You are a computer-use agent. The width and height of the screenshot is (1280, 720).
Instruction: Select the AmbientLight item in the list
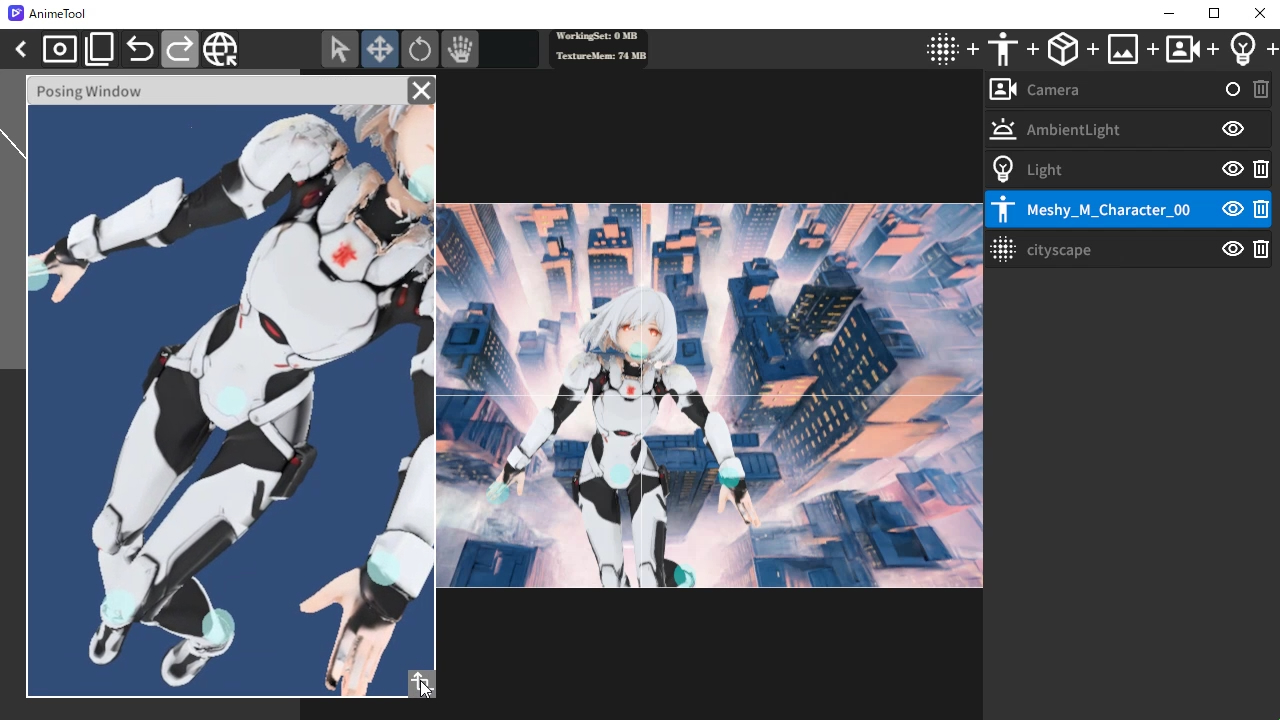[1128, 129]
